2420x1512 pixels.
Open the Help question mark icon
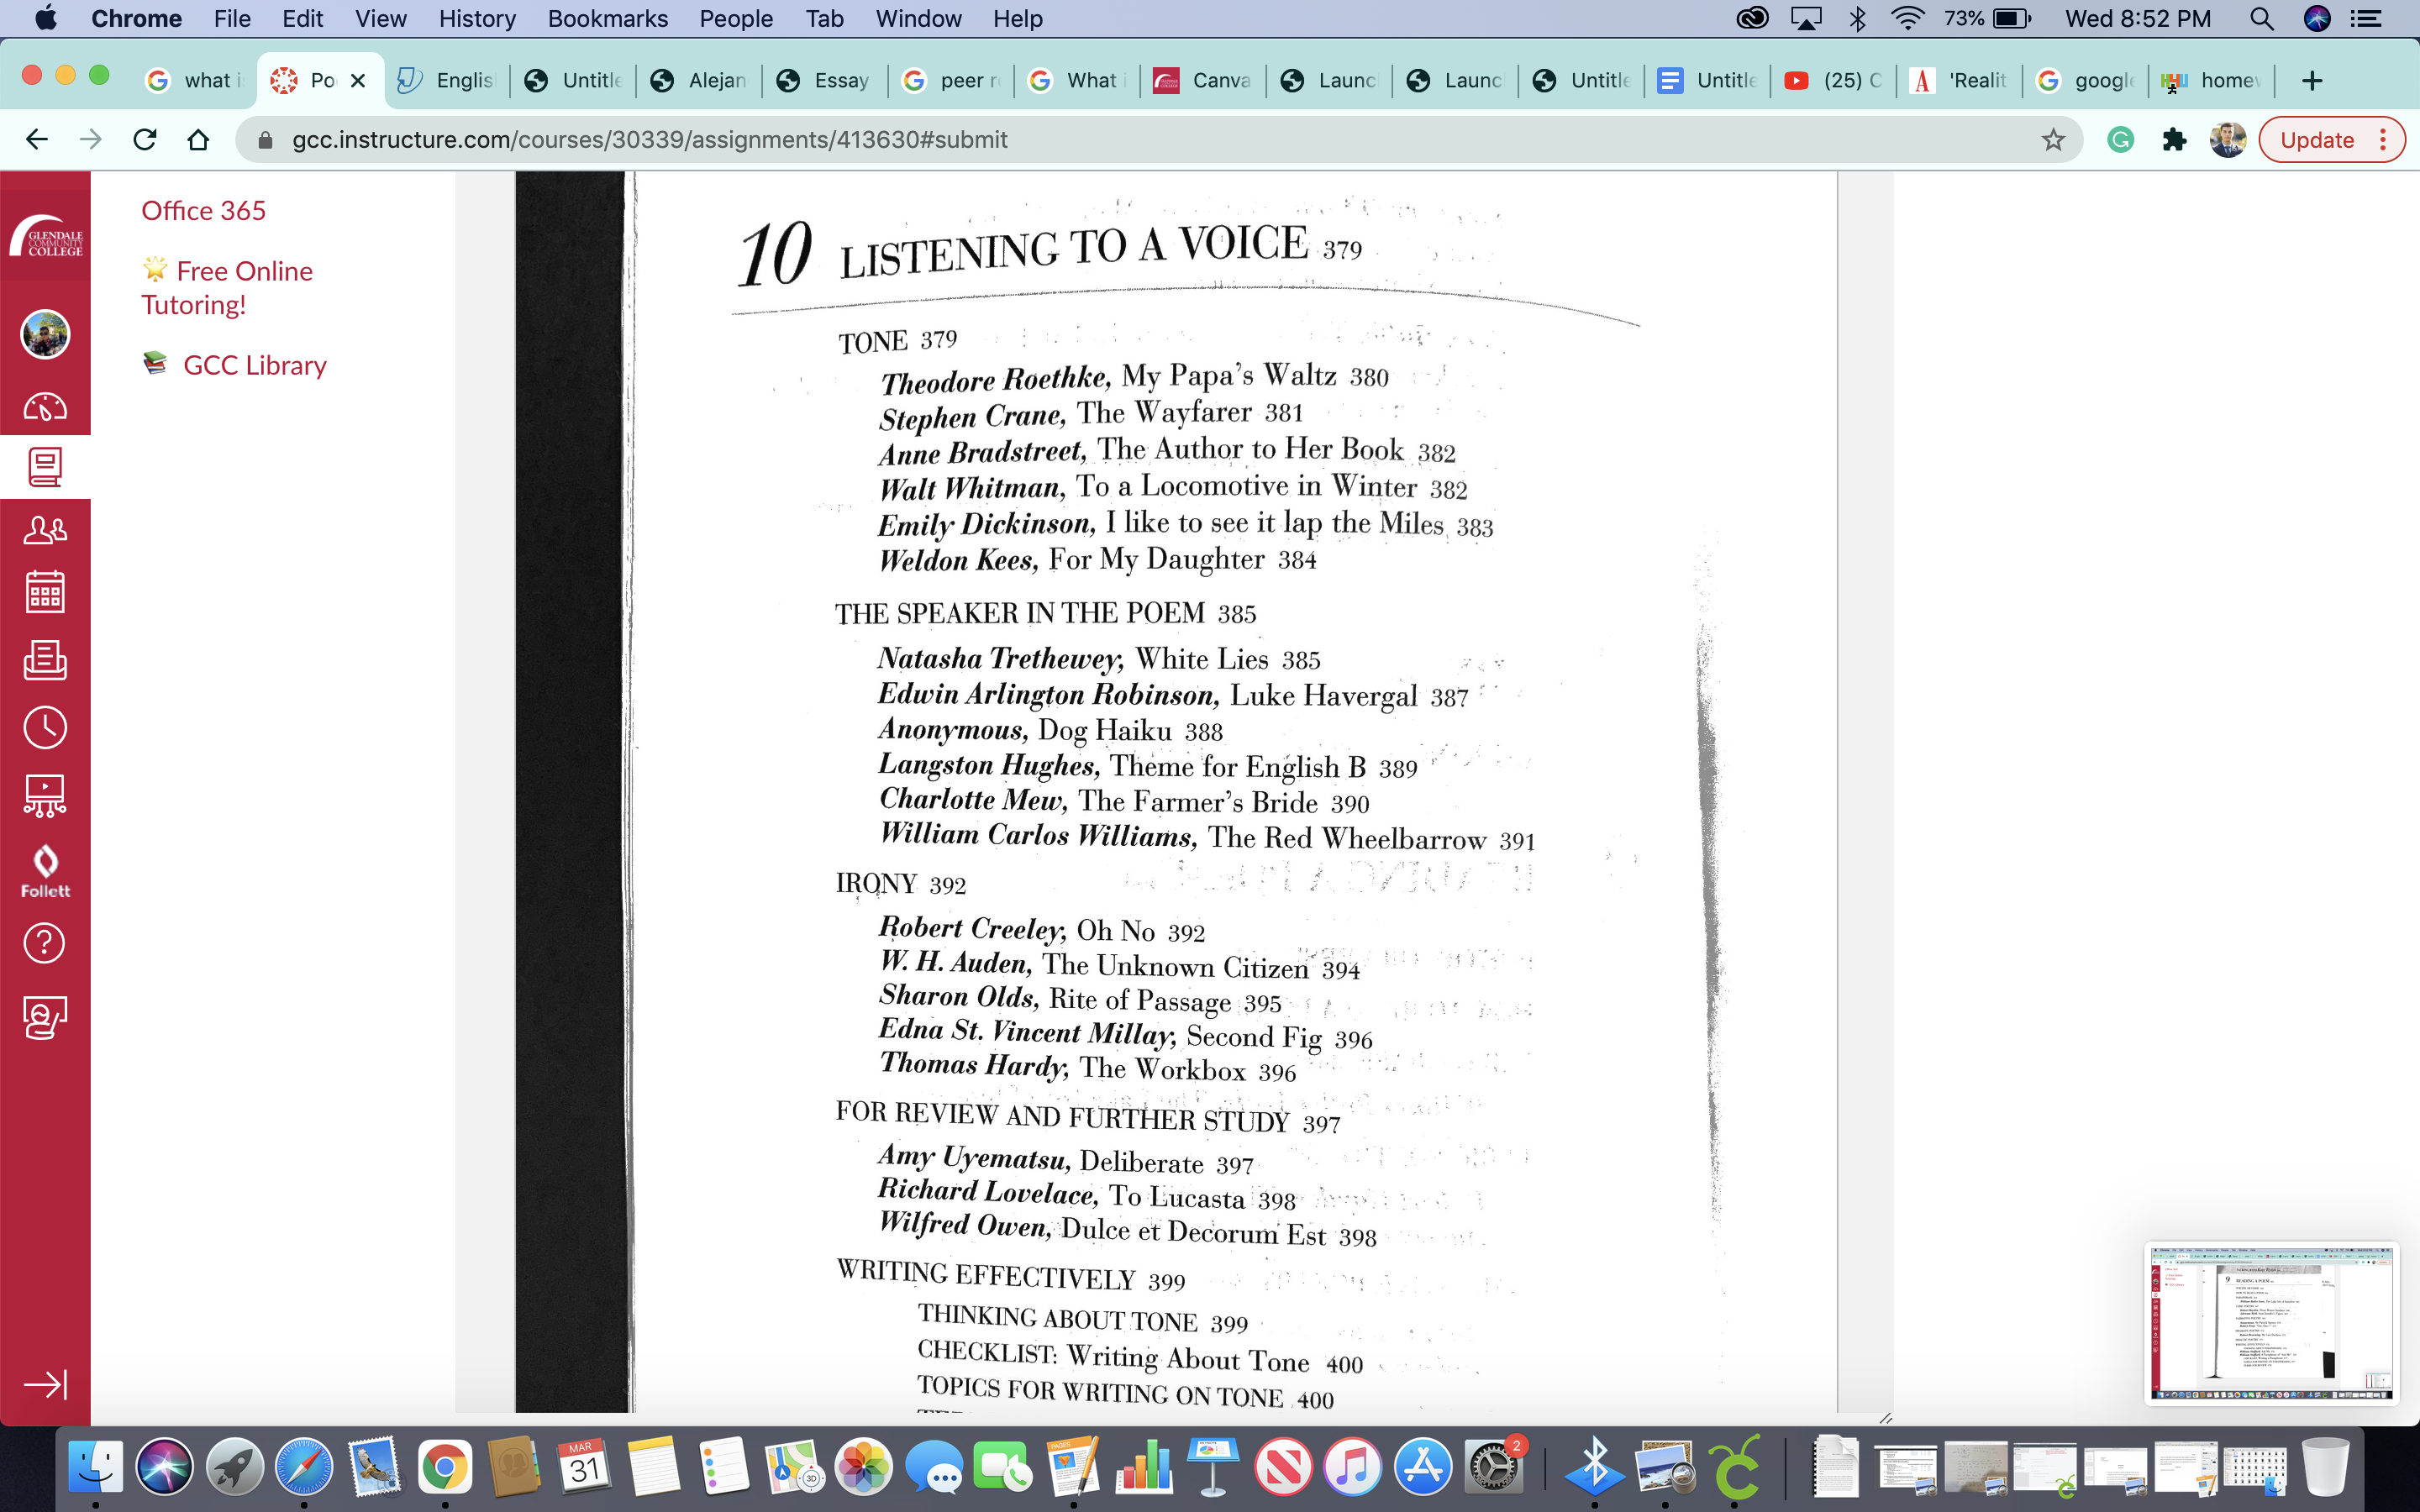click(x=45, y=943)
